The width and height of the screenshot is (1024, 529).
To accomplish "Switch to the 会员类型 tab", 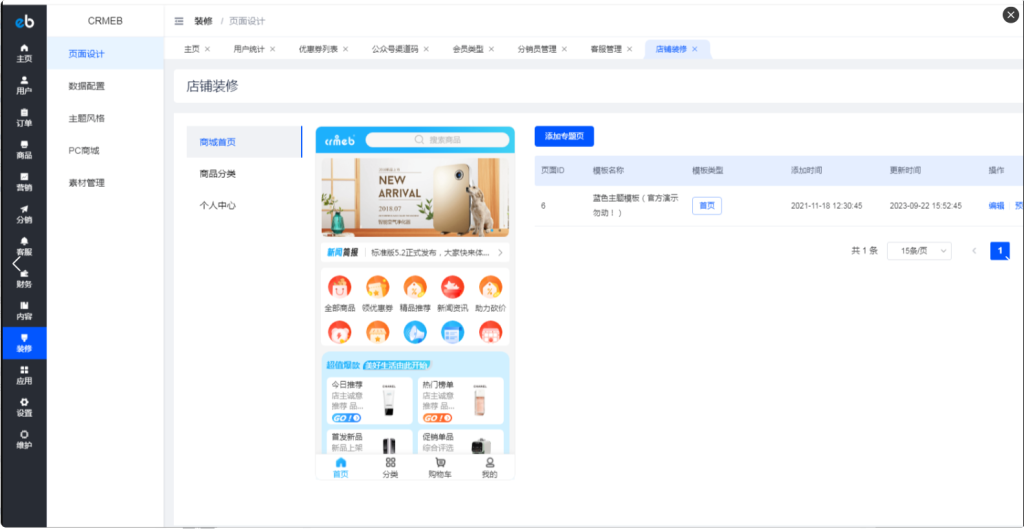I will [x=468, y=49].
